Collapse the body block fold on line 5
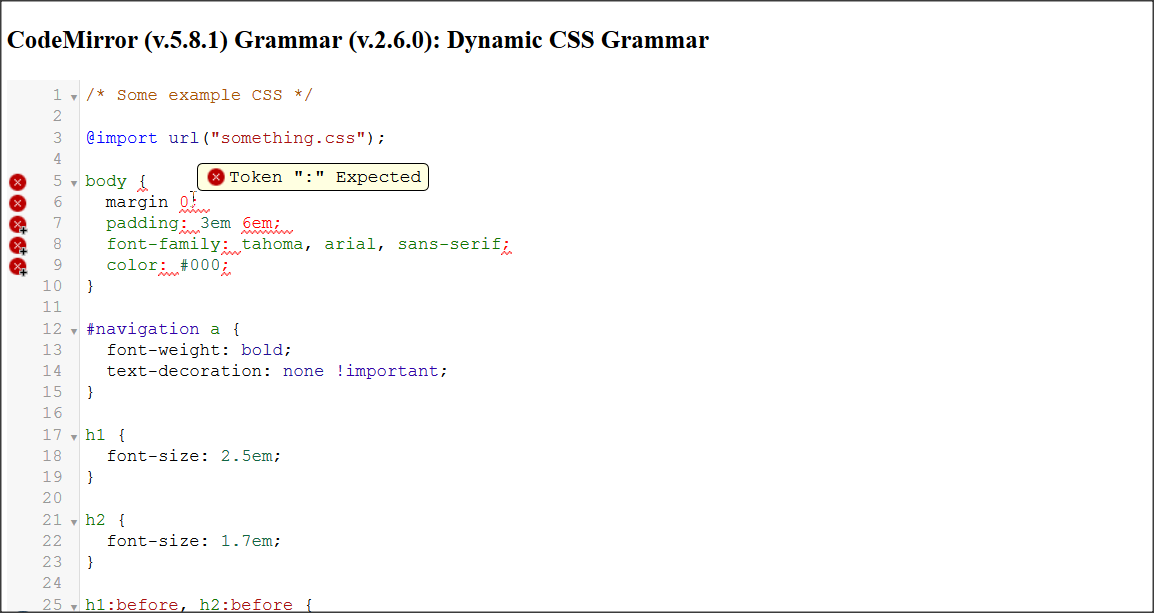Image resolution: width=1154 pixels, height=613 pixels. coord(74,183)
